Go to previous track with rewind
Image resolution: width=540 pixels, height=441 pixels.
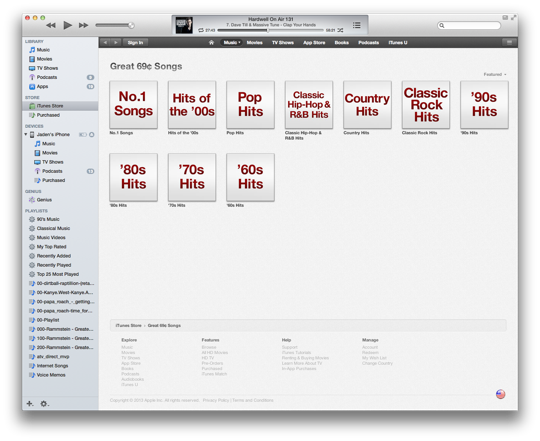[x=51, y=25]
